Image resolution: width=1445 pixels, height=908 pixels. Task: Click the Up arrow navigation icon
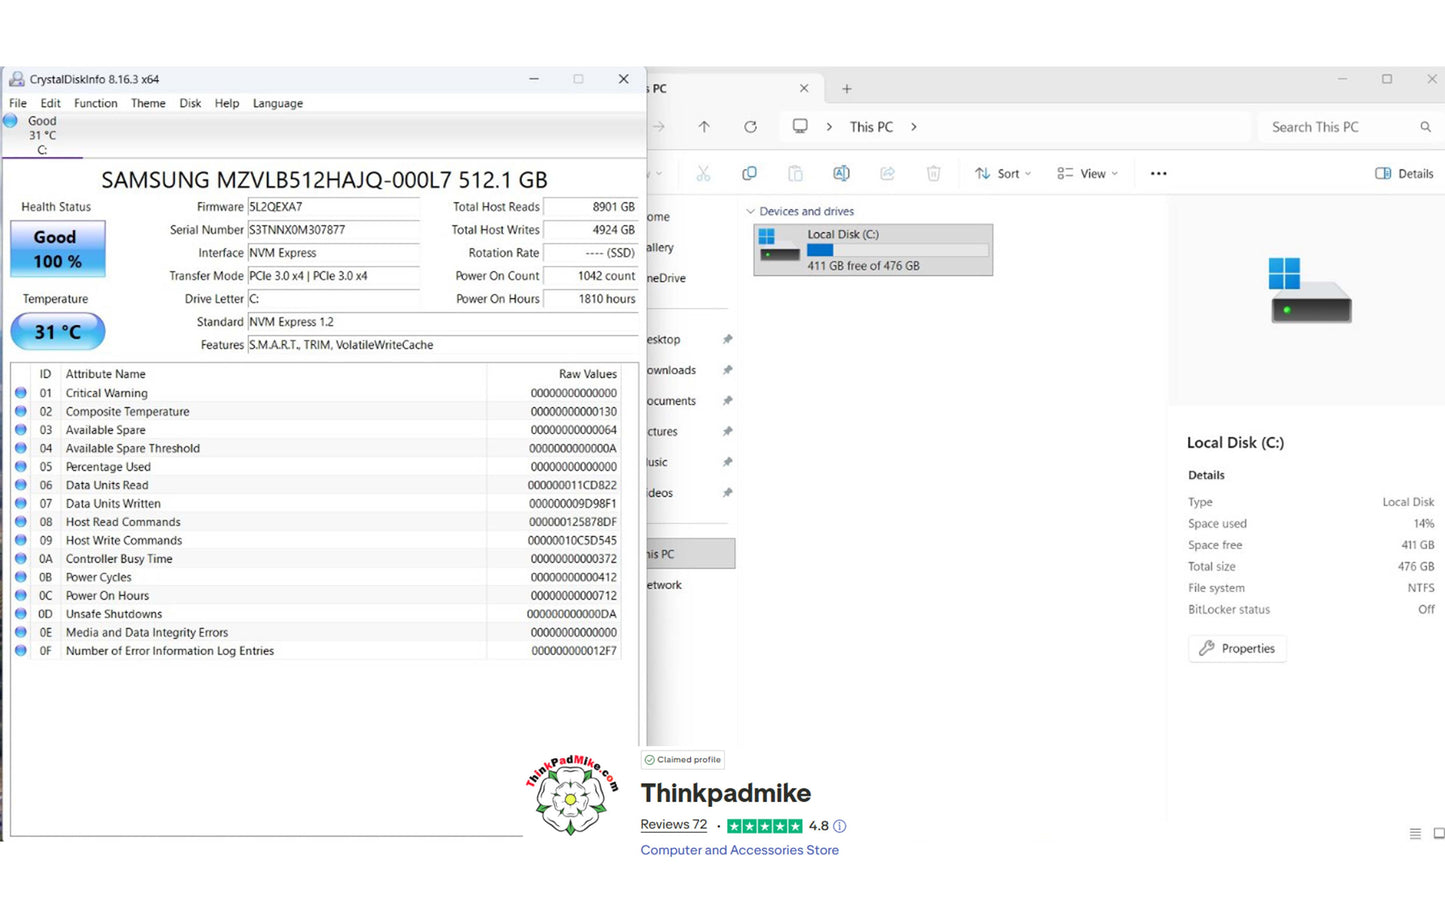(704, 127)
